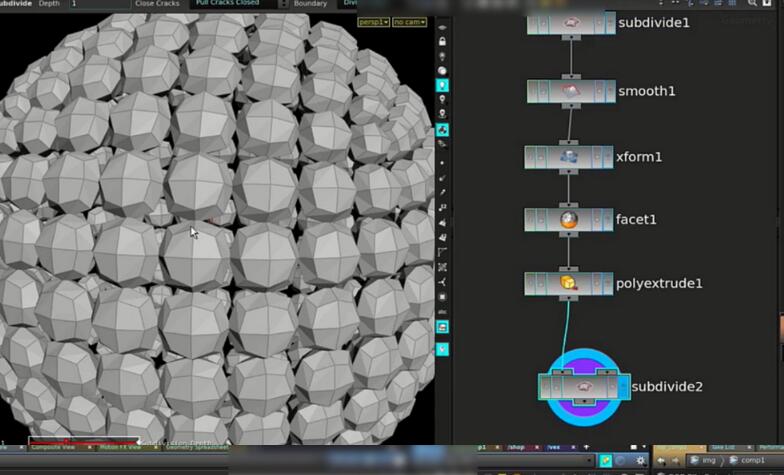This screenshot has height=475, width=784.
Task: Select the facet1 sphere node icon
Action: pos(568,220)
